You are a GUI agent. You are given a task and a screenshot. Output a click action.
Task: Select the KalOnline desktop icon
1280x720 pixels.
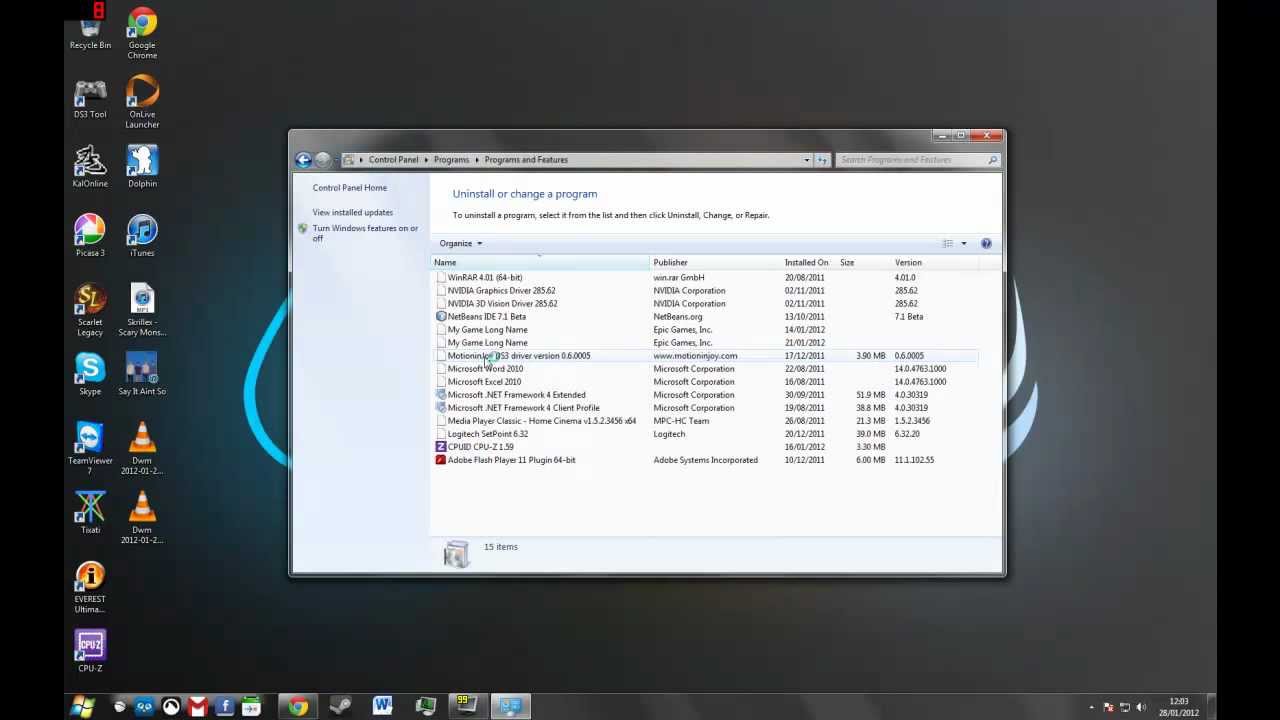click(90, 167)
